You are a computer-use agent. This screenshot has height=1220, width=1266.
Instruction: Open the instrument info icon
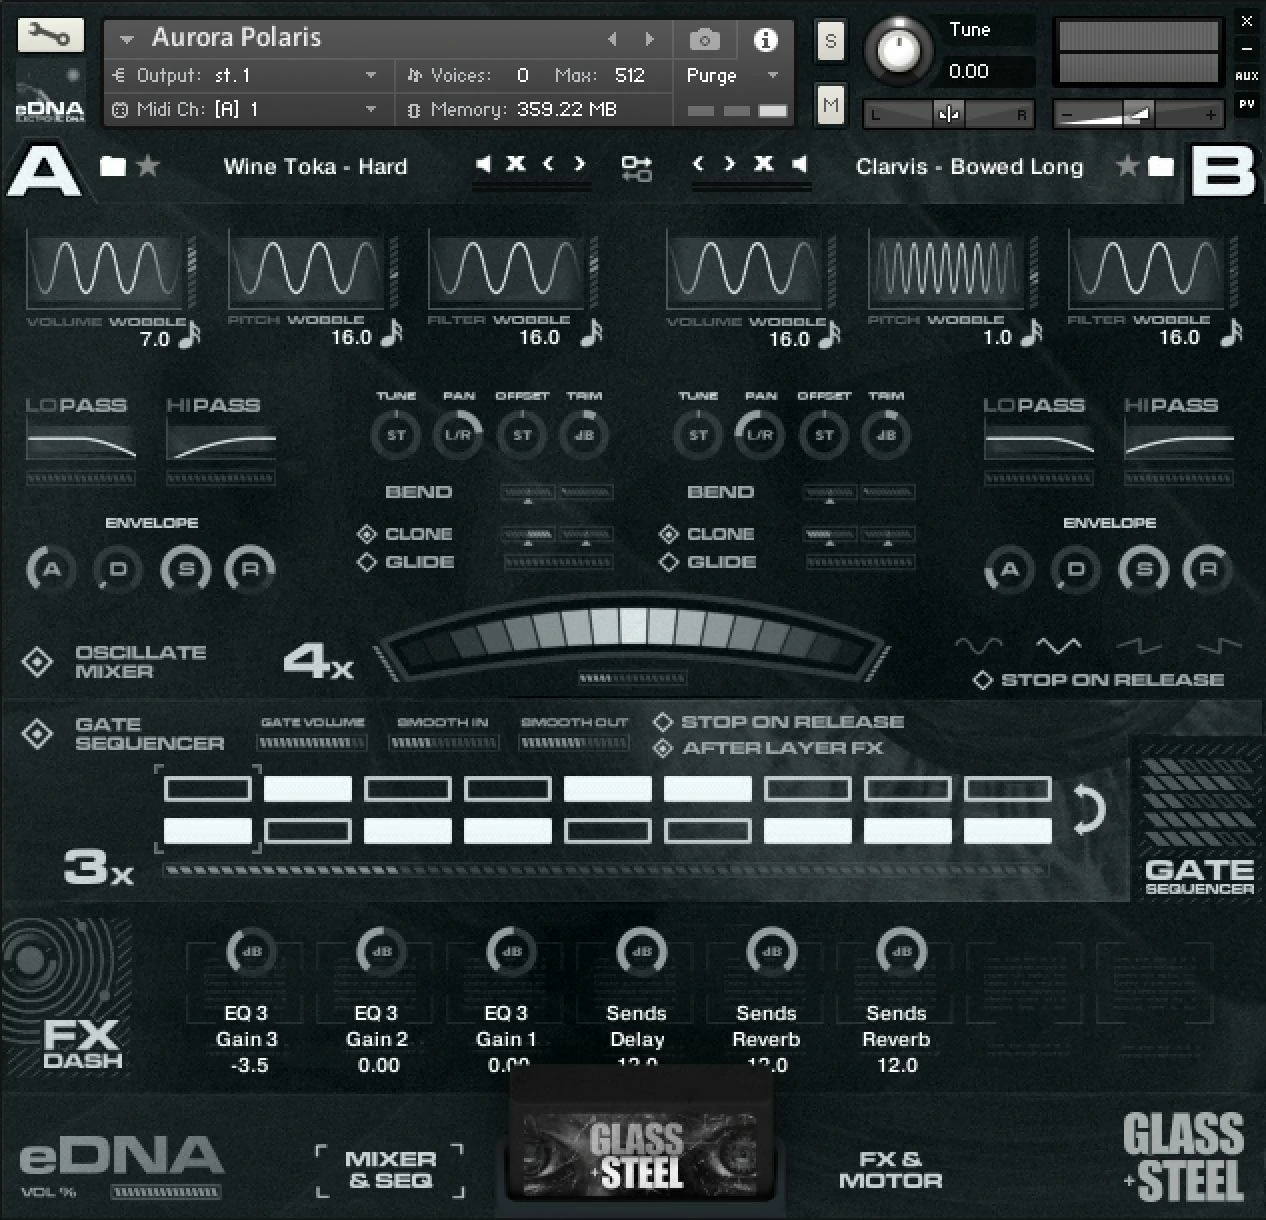[766, 40]
